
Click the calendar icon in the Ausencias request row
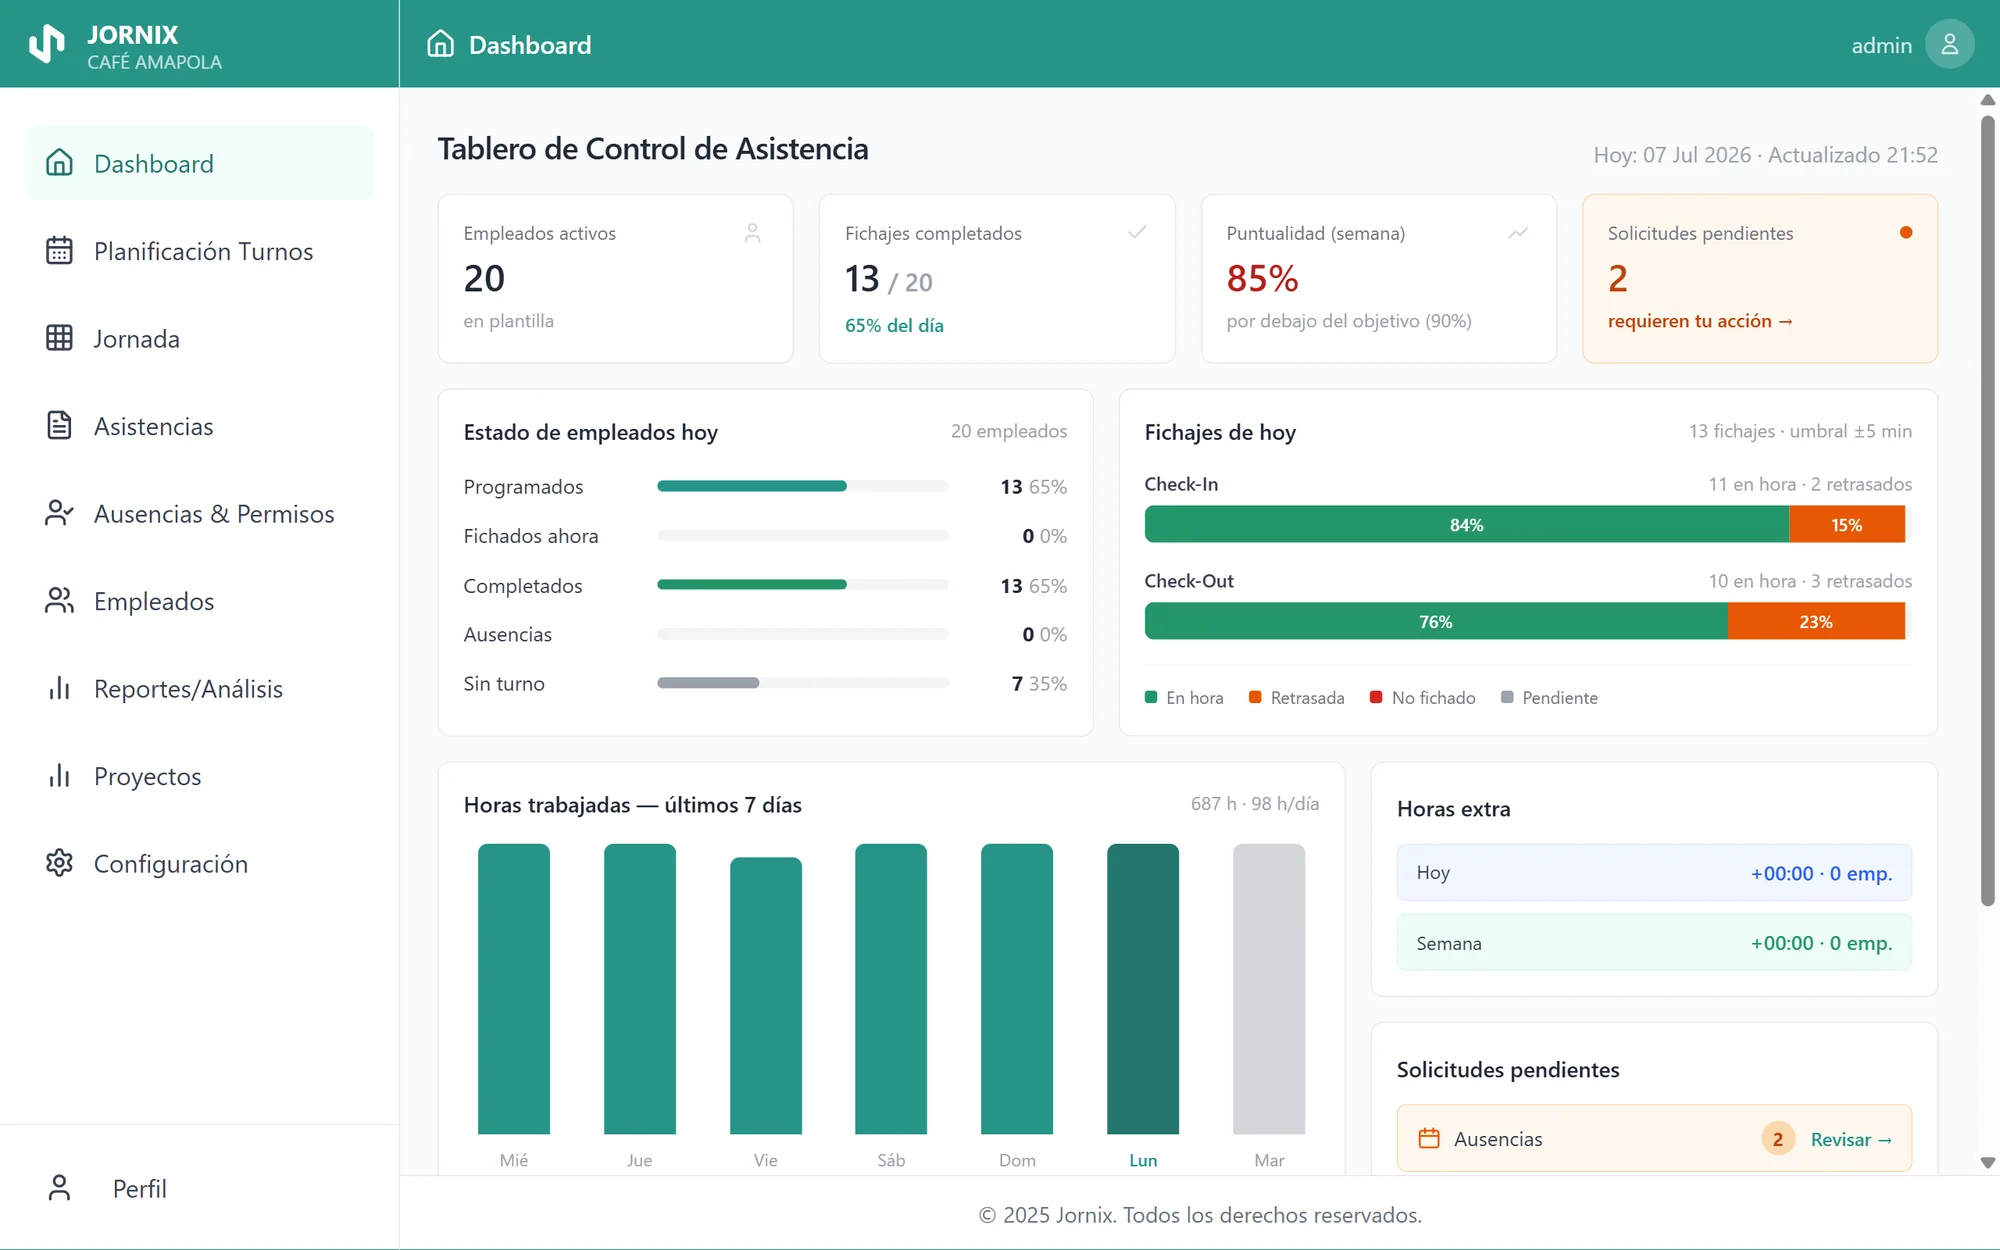coord(1429,1138)
